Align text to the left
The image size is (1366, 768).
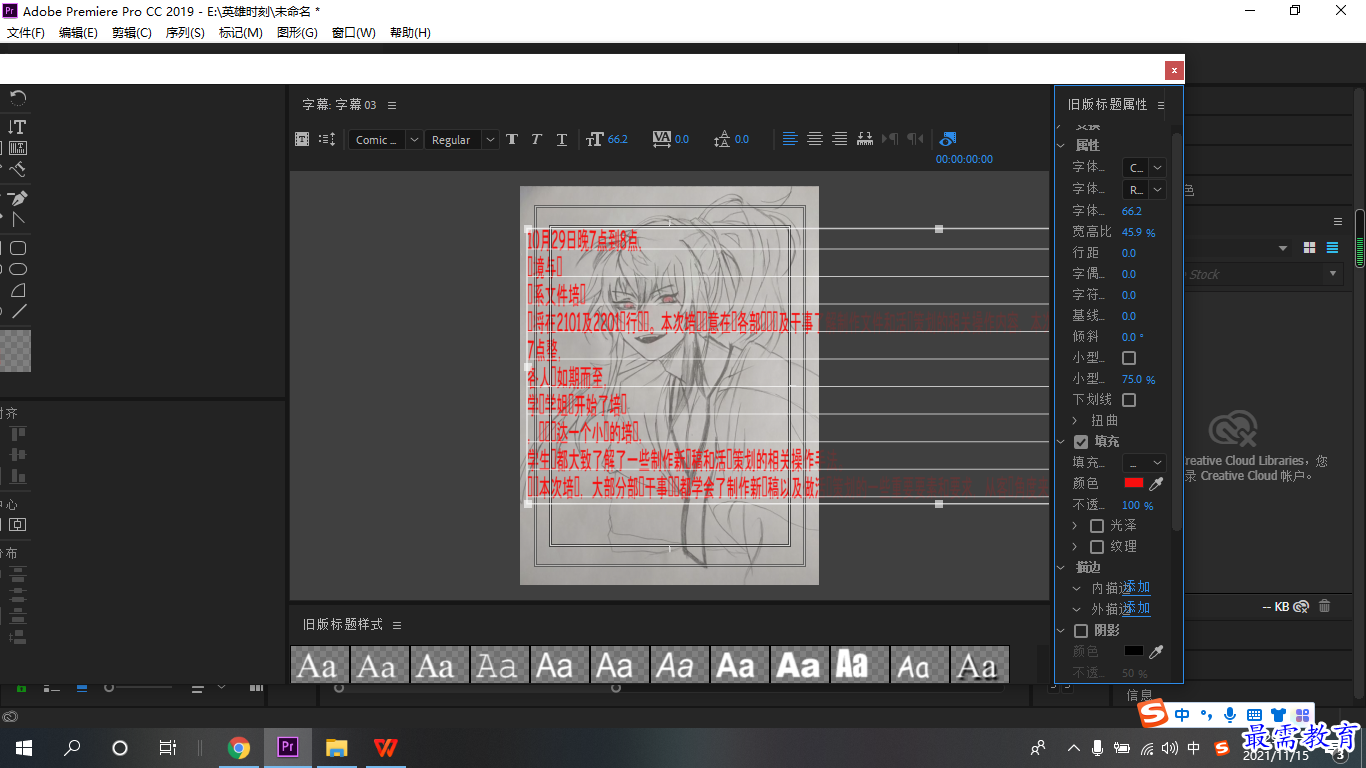(790, 139)
